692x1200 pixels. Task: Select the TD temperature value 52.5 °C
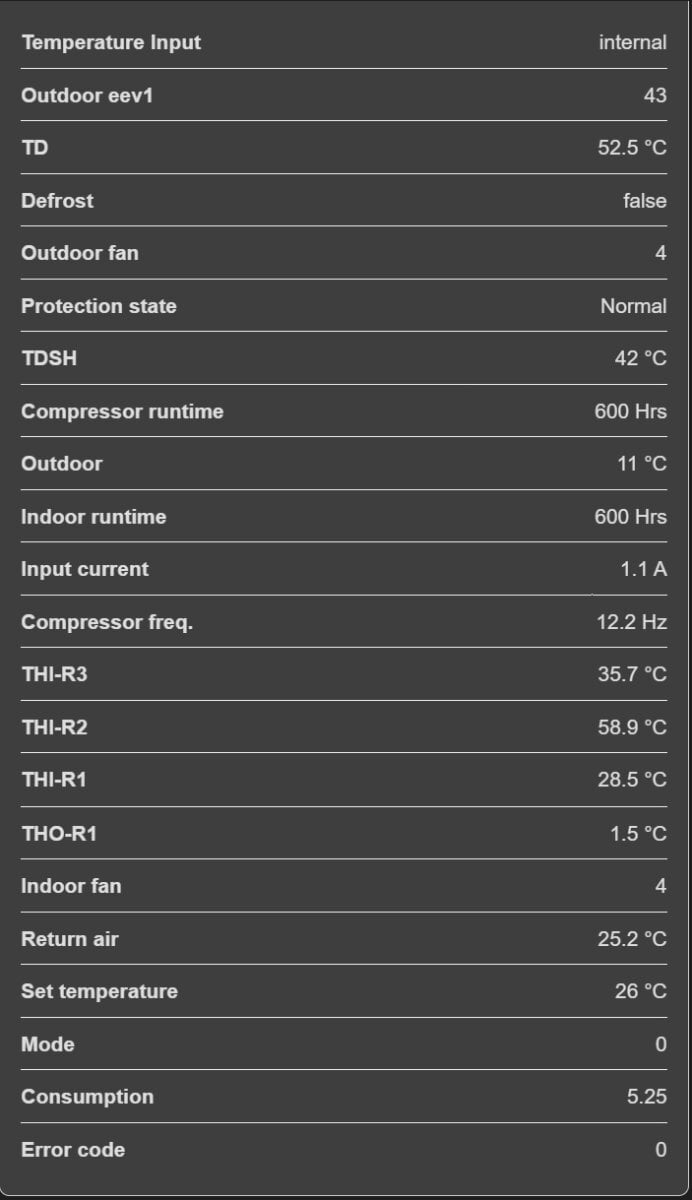631,148
